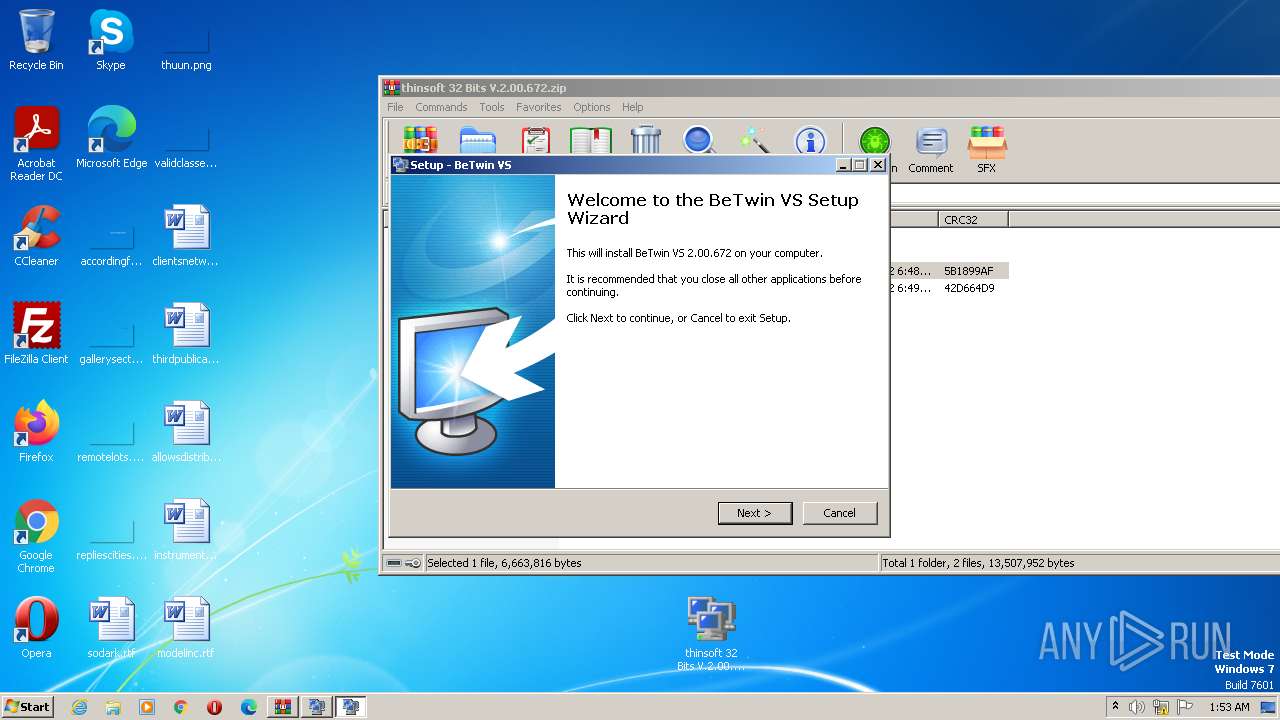The width and height of the screenshot is (1280, 720).
Task: Click WinRAR Info icon
Action: click(x=810, y=141)
